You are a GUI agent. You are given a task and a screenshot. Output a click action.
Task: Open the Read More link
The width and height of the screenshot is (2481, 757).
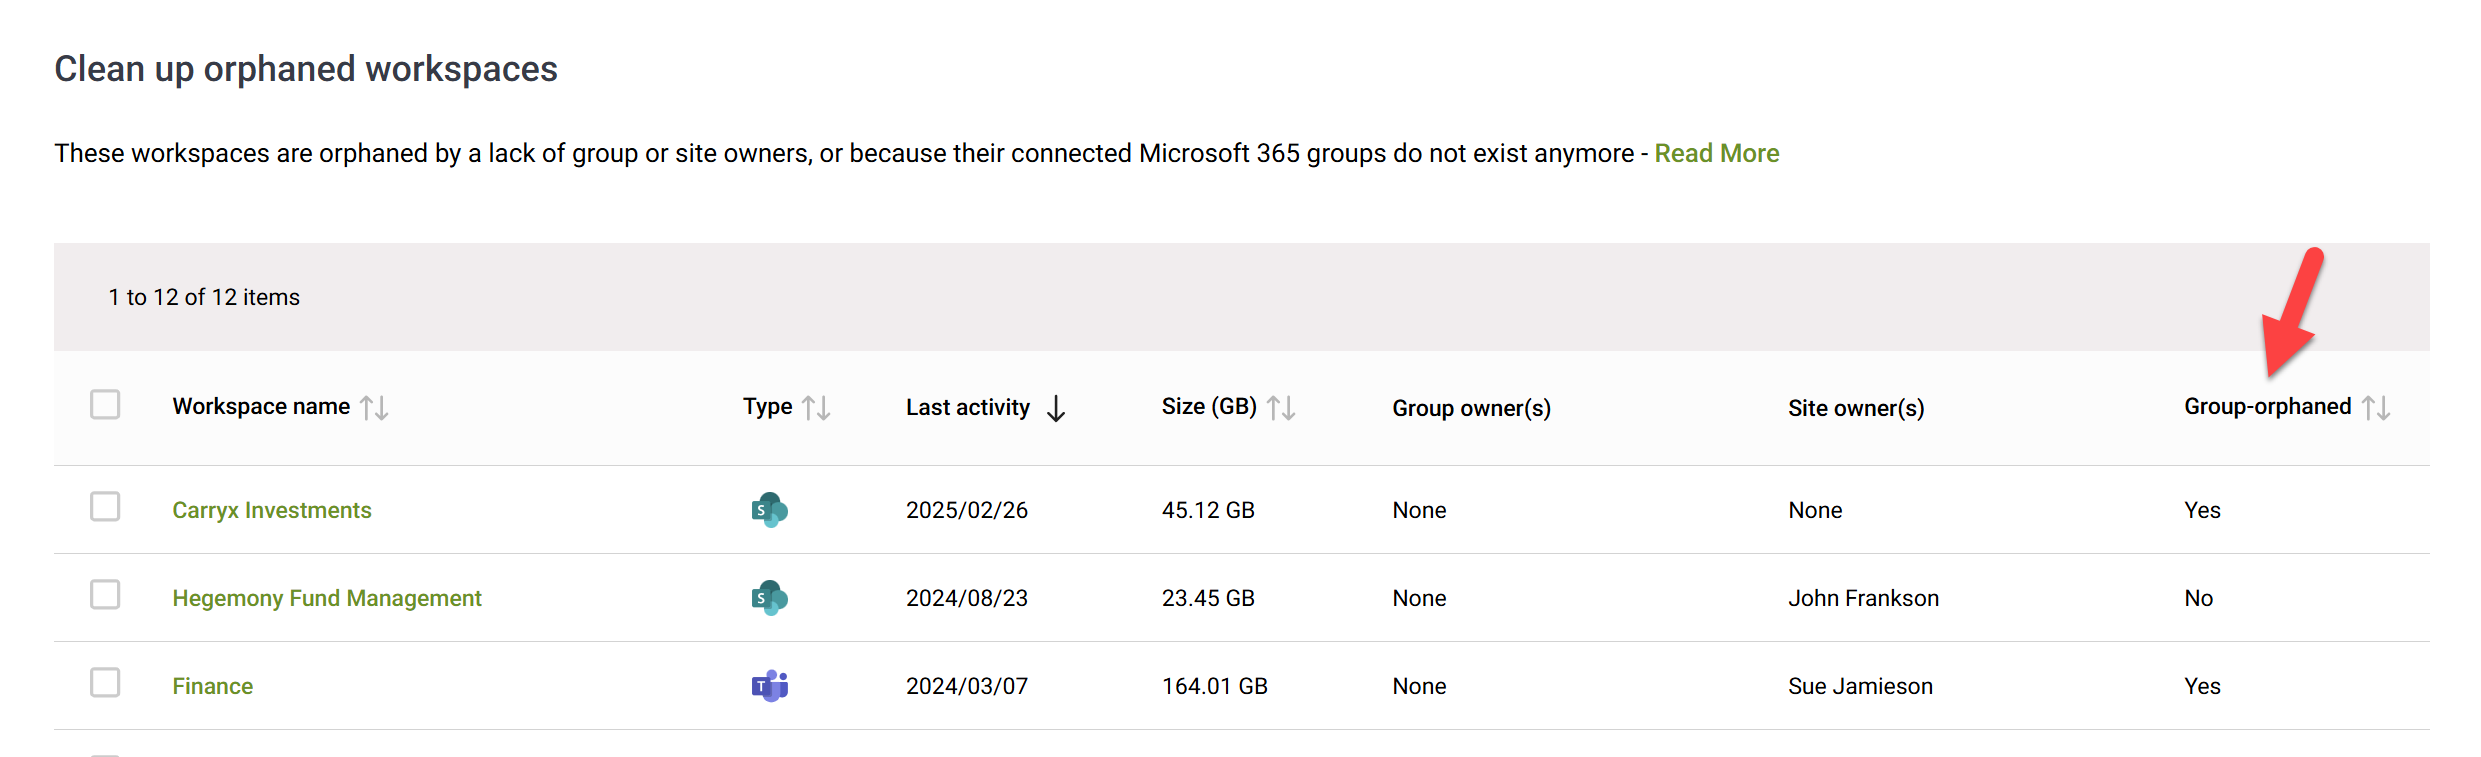point(1716,153)
